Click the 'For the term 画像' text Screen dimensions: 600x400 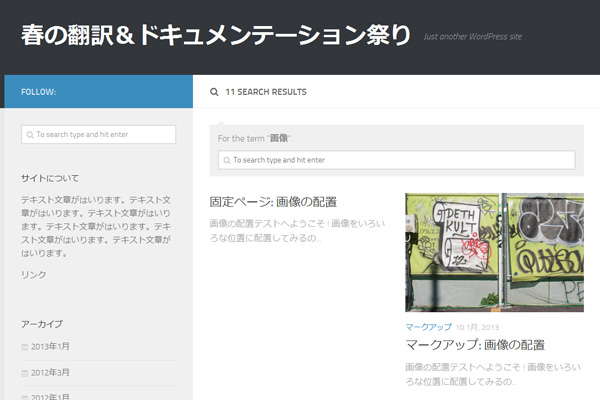(x=255, y=138)
